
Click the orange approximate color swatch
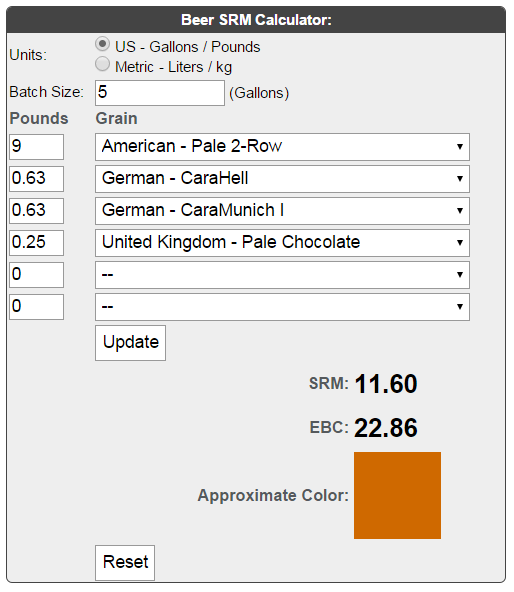[x=397, y=495]
